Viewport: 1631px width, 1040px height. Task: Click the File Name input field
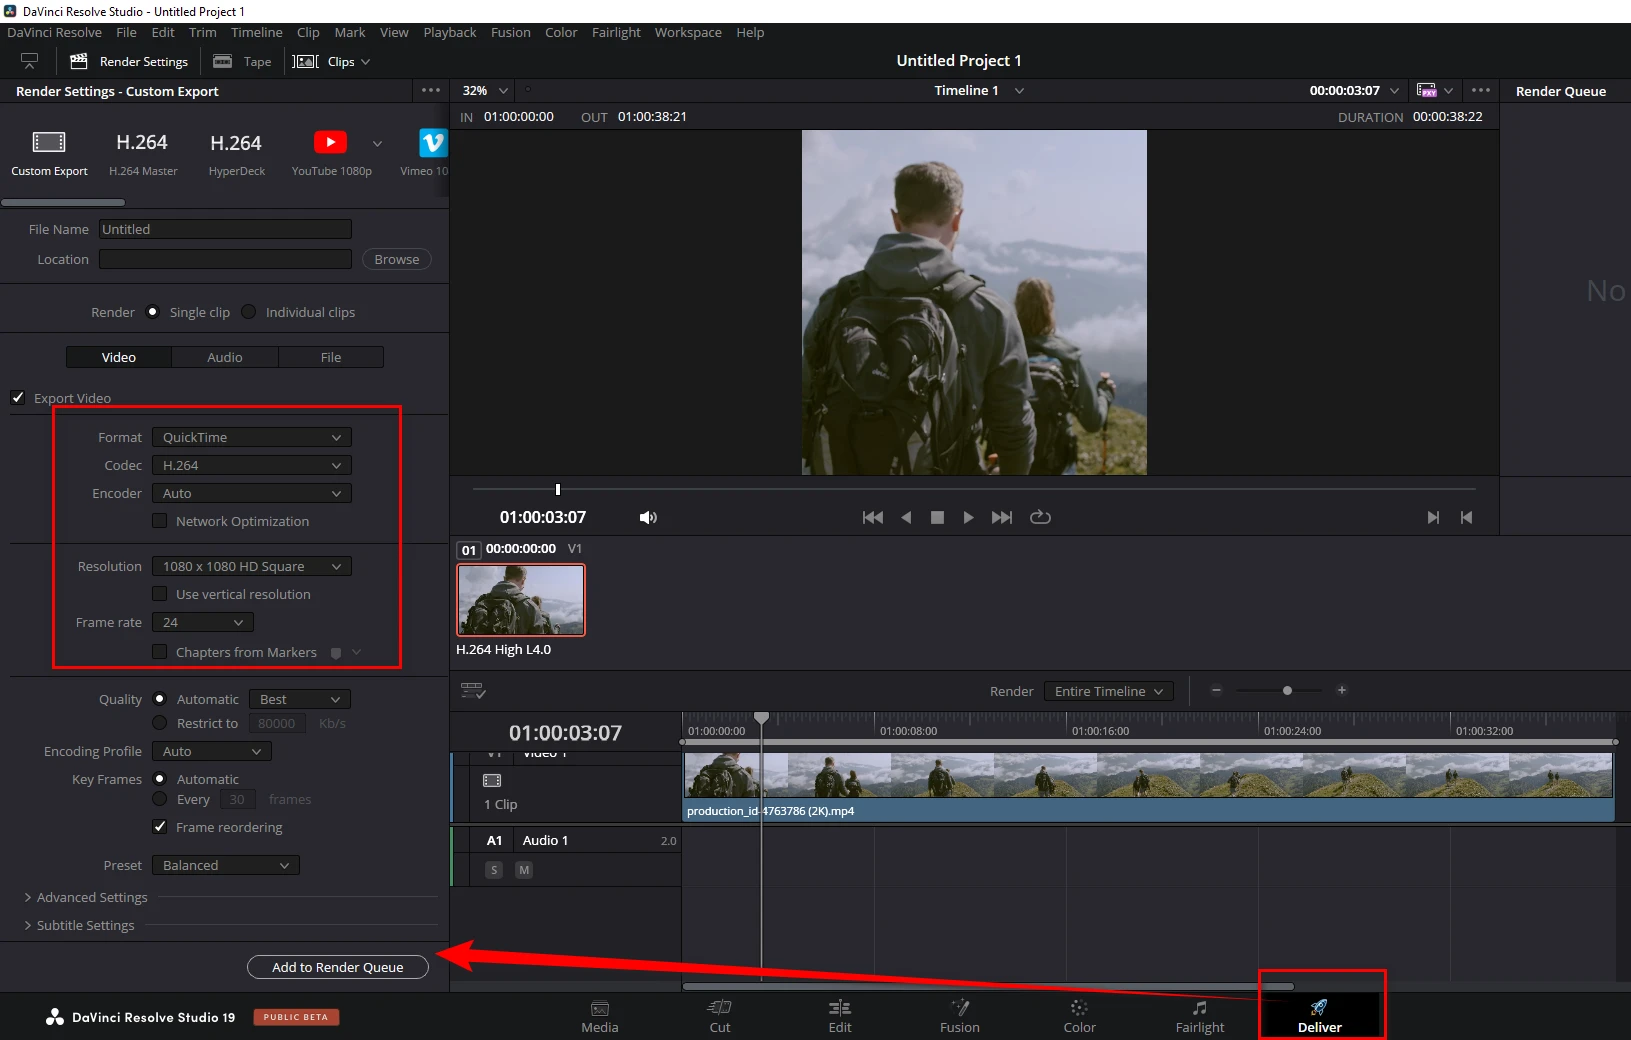(x=225, y=229)
